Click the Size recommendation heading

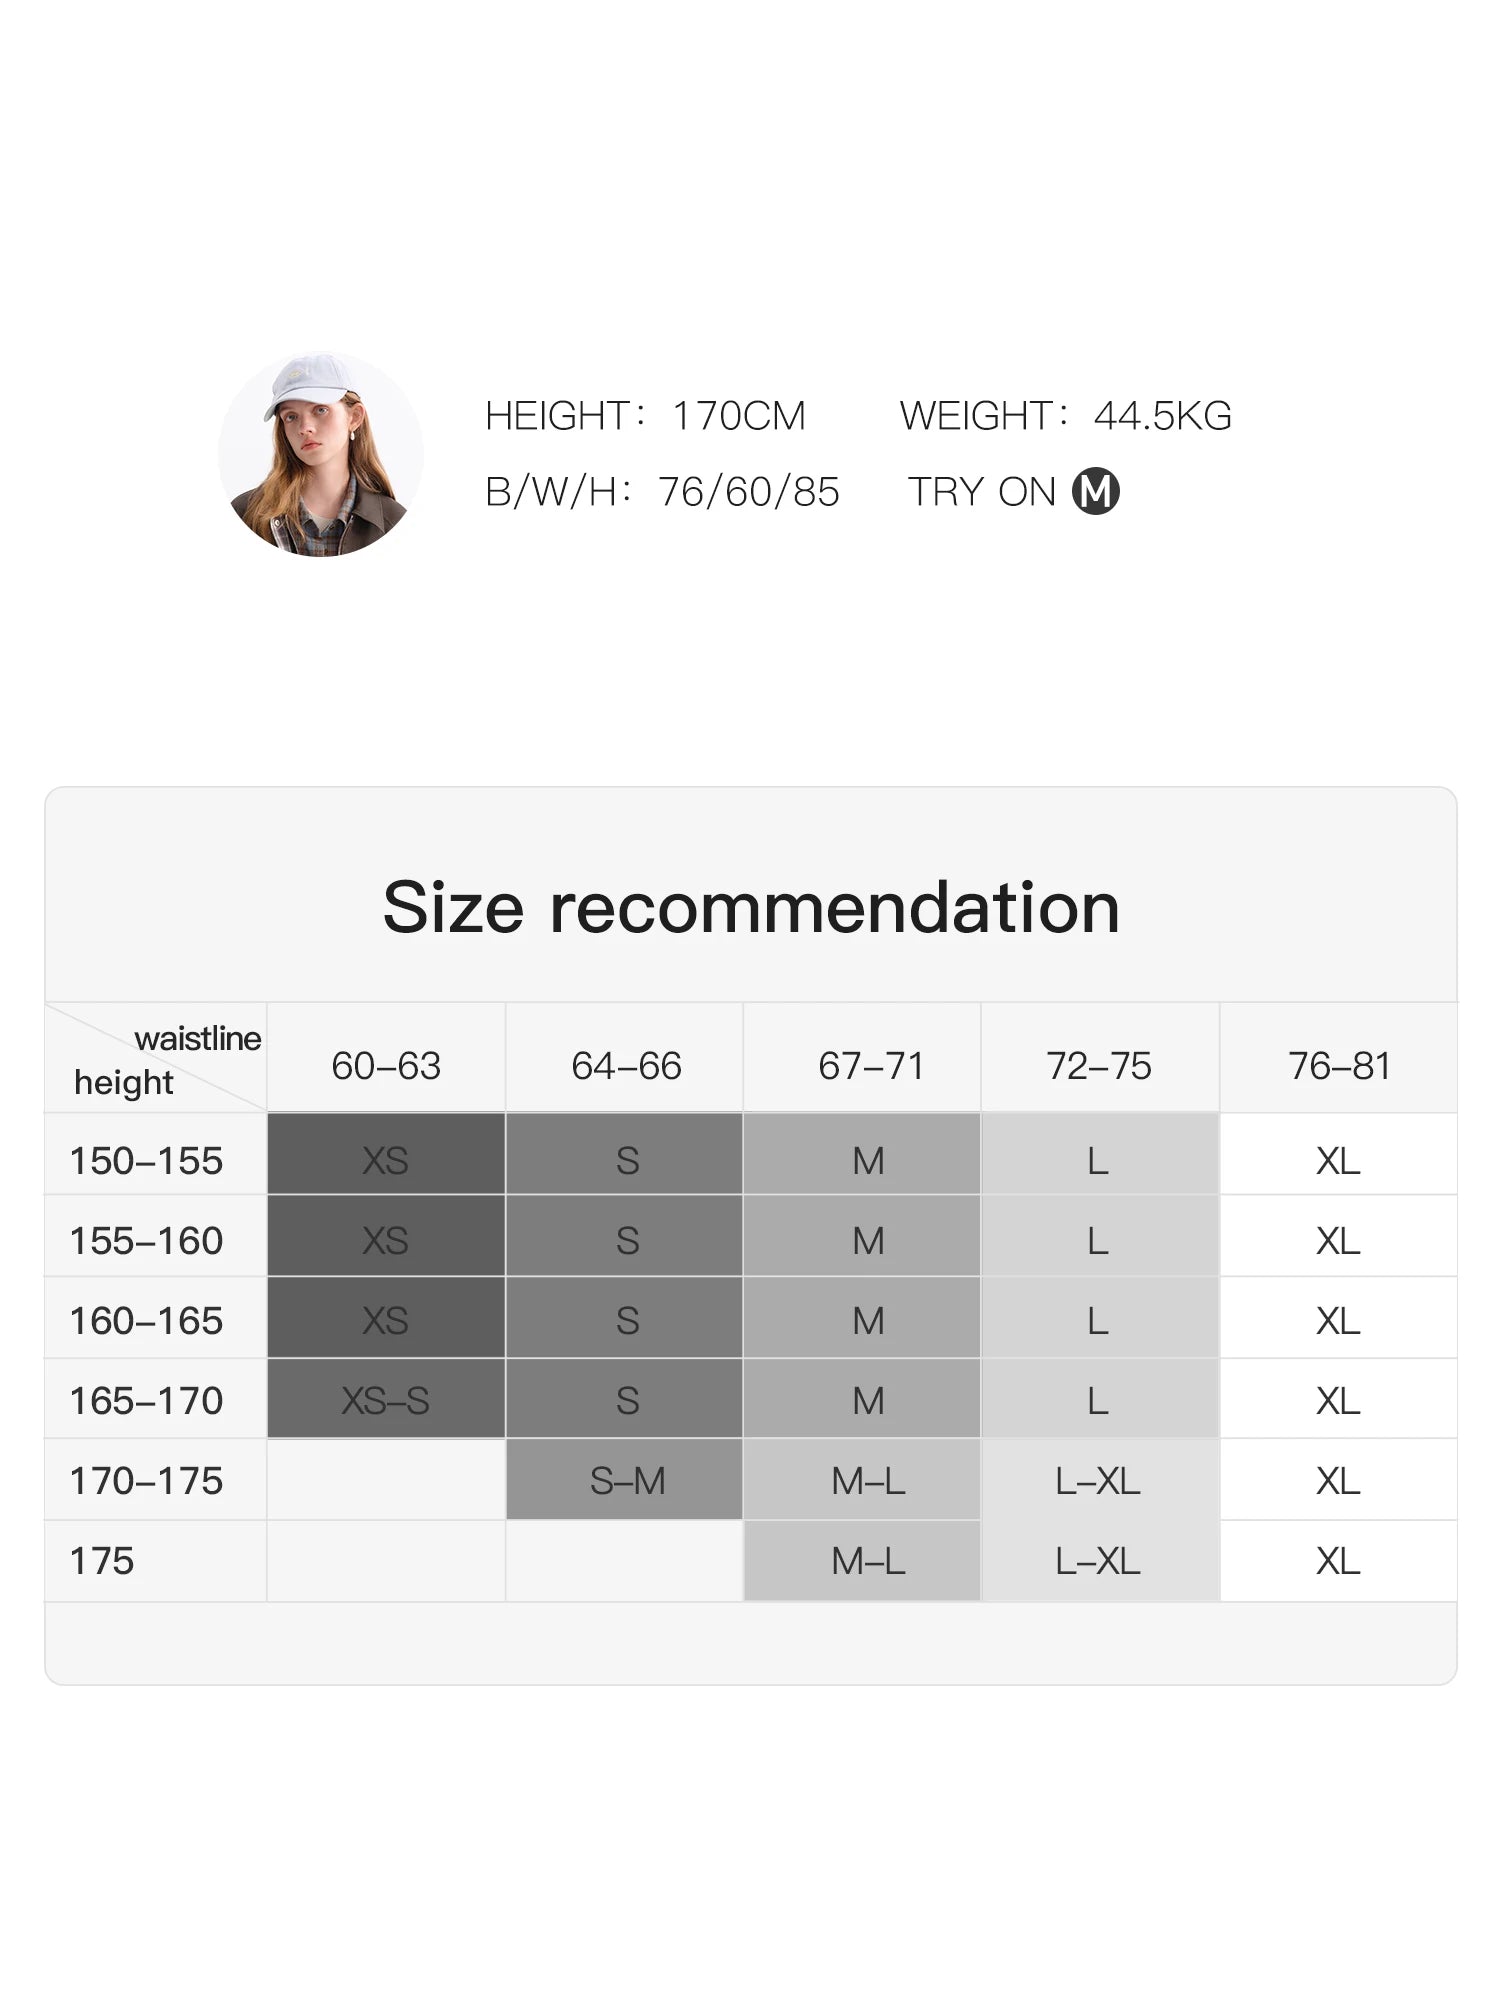(751, 908)
